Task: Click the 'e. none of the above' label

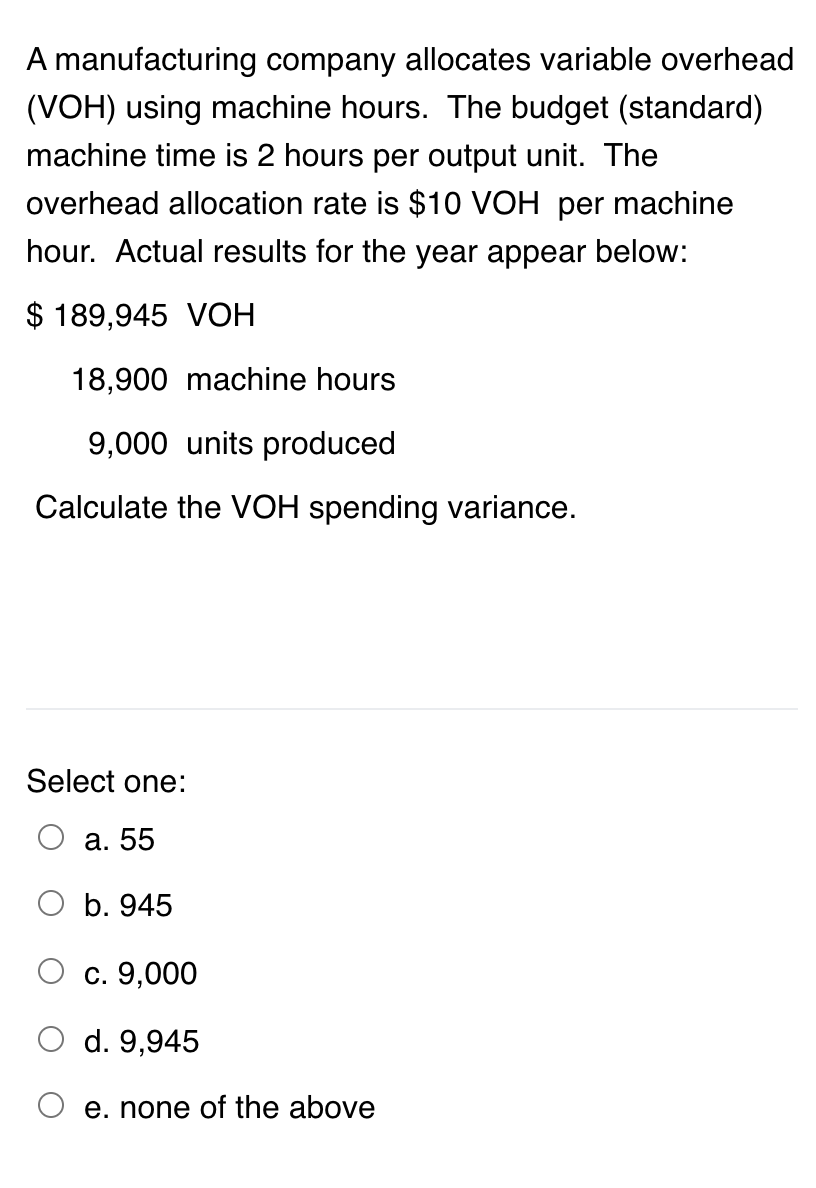Action: [230, 1107]
